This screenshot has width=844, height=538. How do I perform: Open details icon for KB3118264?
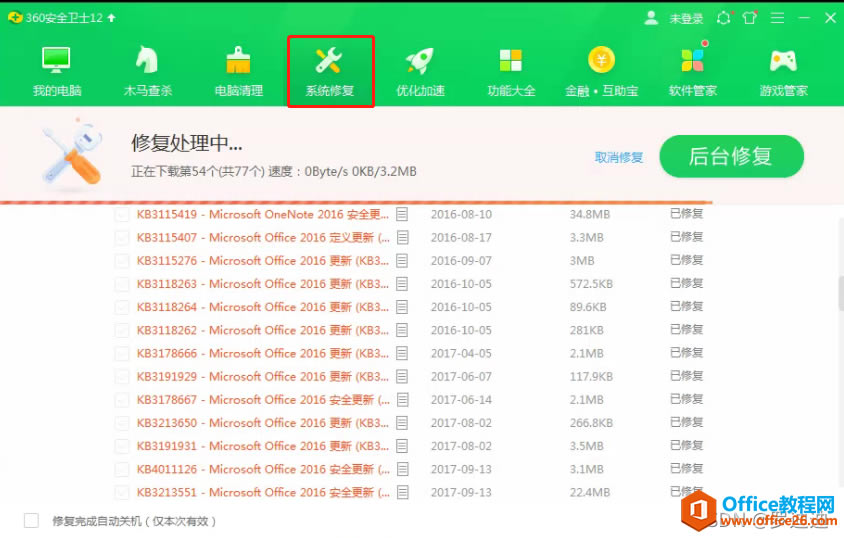pyautogui.click(x=402, y=307)
